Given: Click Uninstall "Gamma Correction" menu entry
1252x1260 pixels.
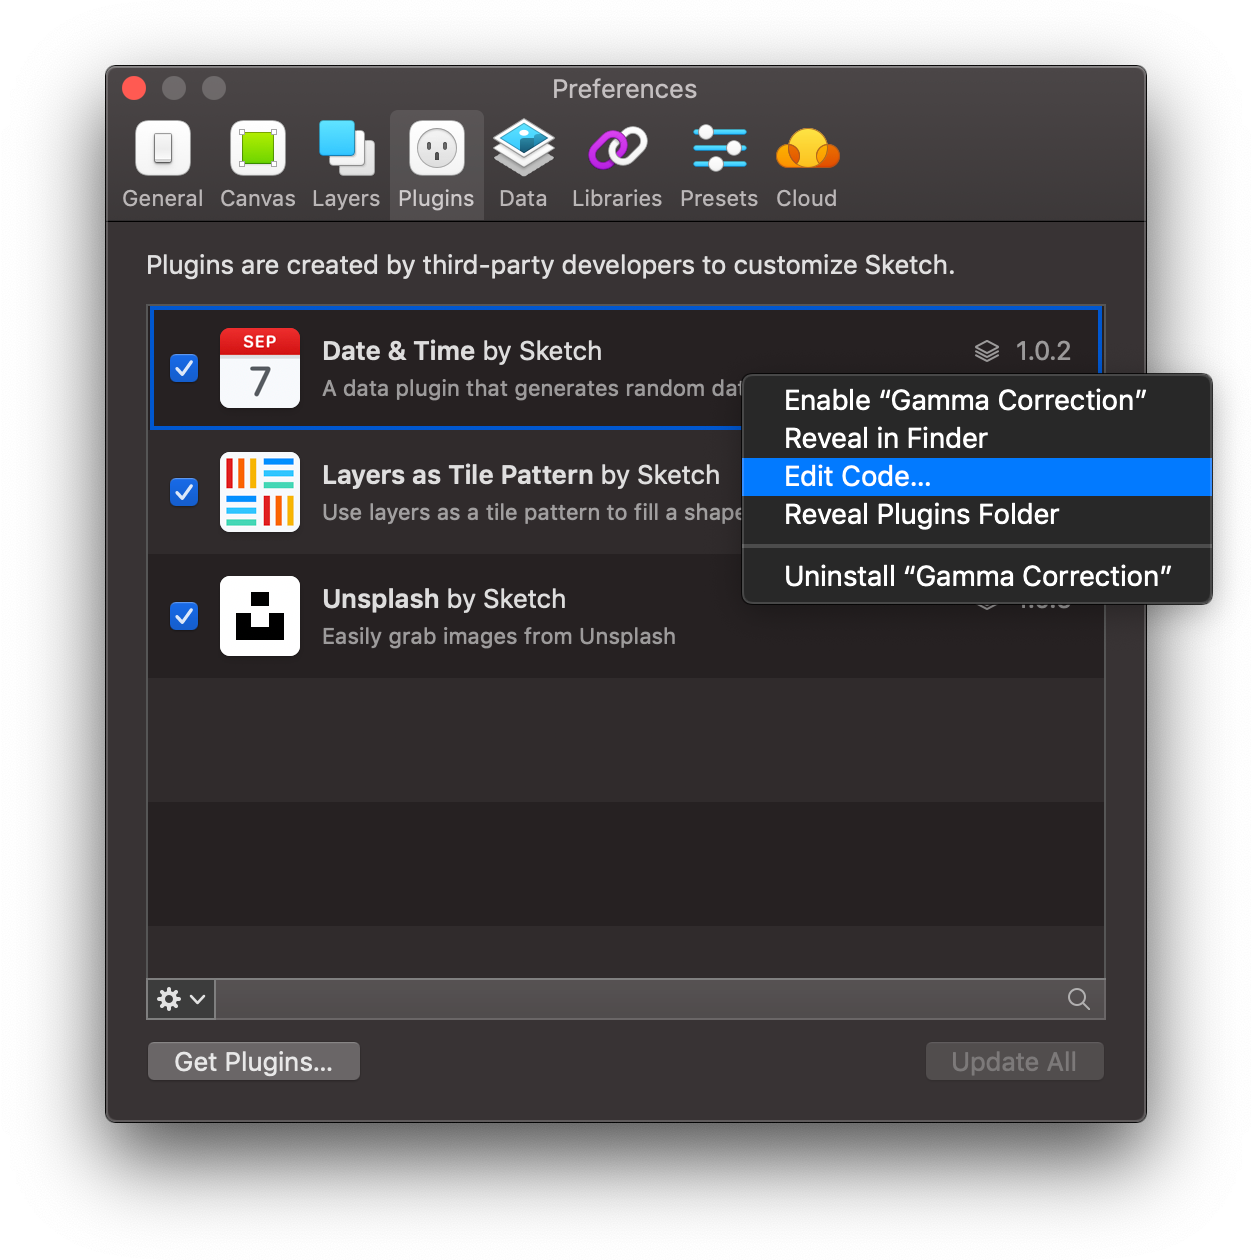Looking at the screenshot, I should tap(977, 577).
